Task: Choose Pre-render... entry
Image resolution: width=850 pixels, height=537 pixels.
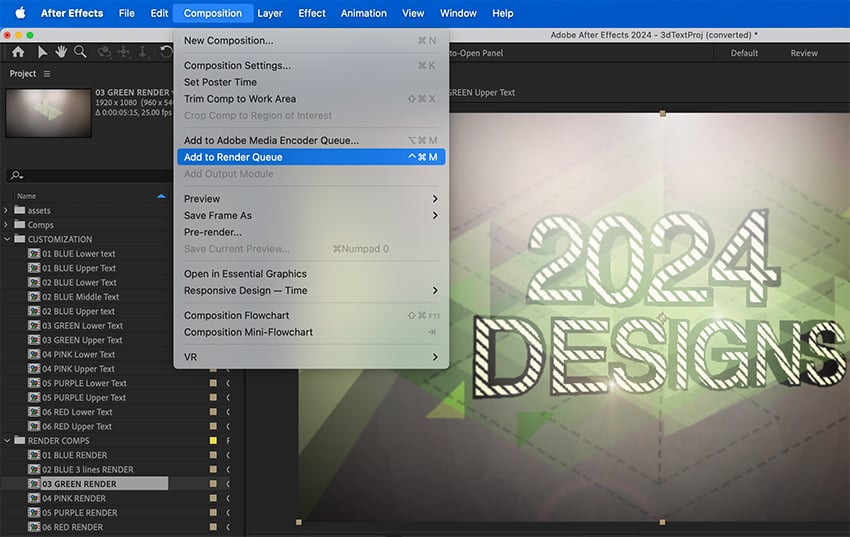Action: (x=311, y=232)
